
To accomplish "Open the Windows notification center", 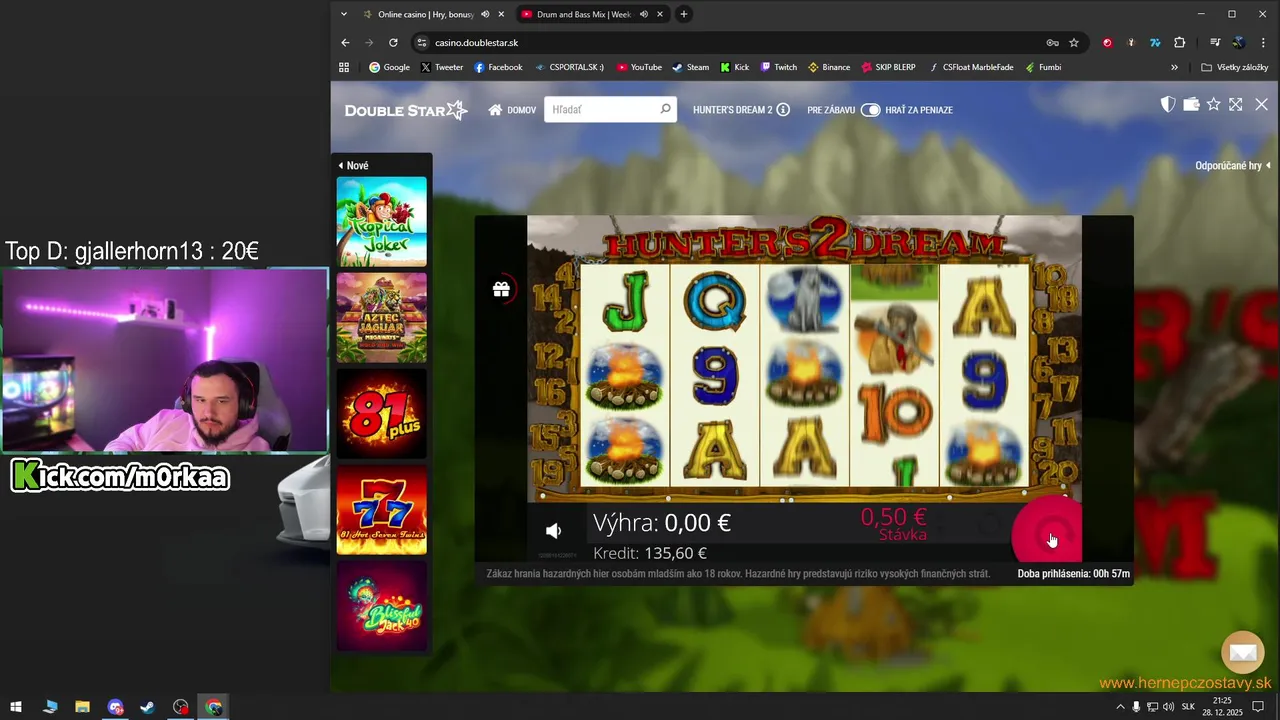I will (x=1259, y=707).
